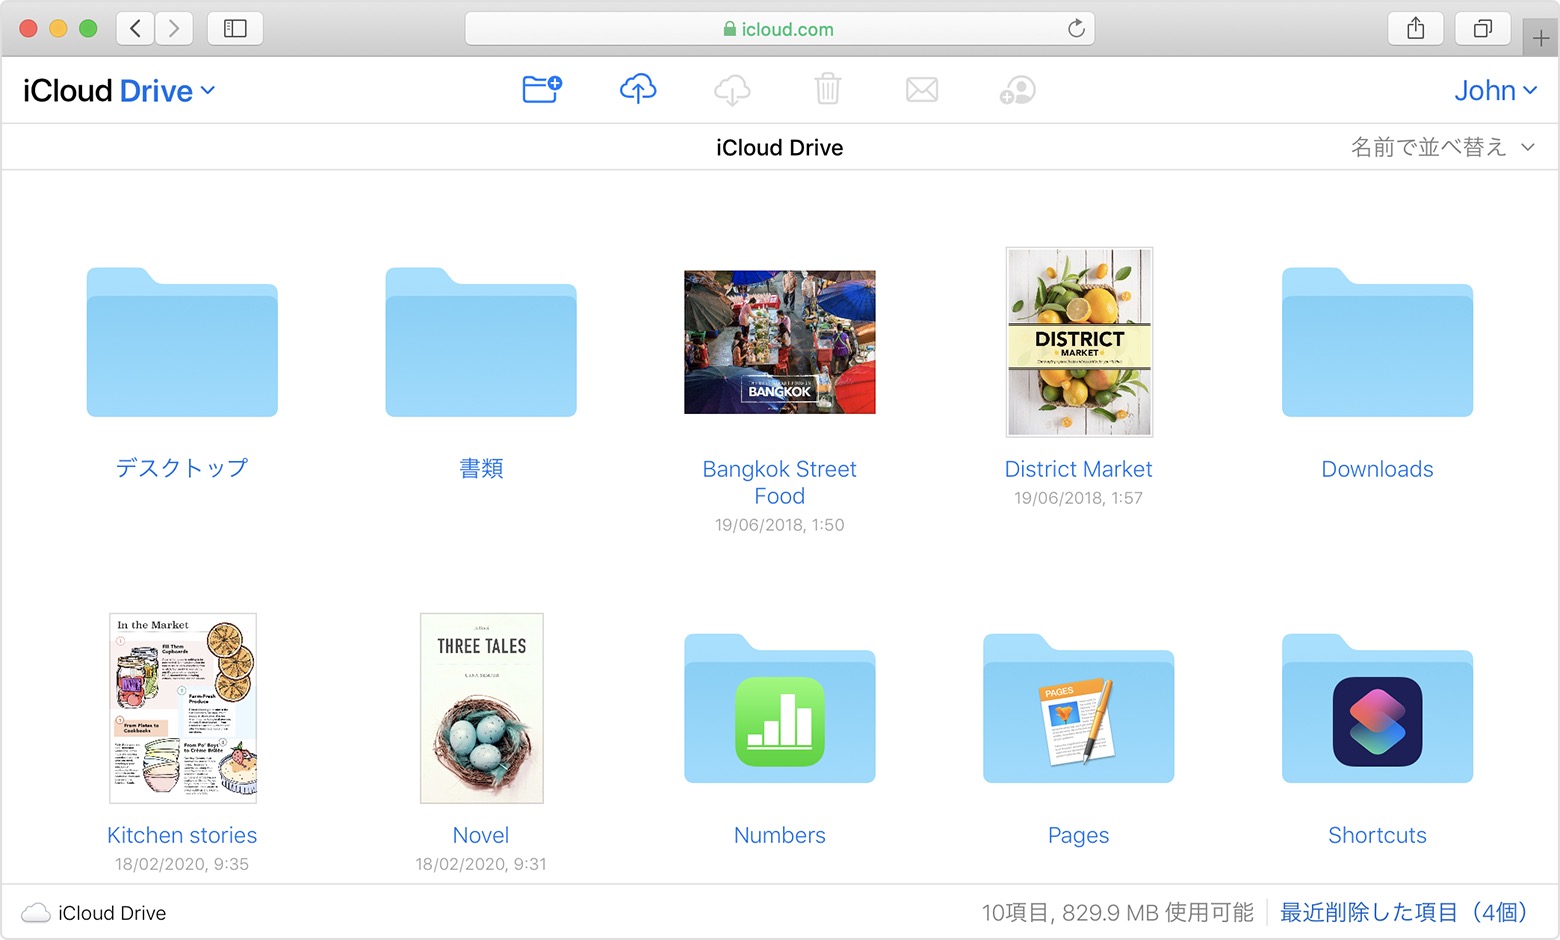Image resolution: width=1560 pixels, height=940 pixels.
Task: Toggle Safari sidebar button
Action: (x=235, y=28)
